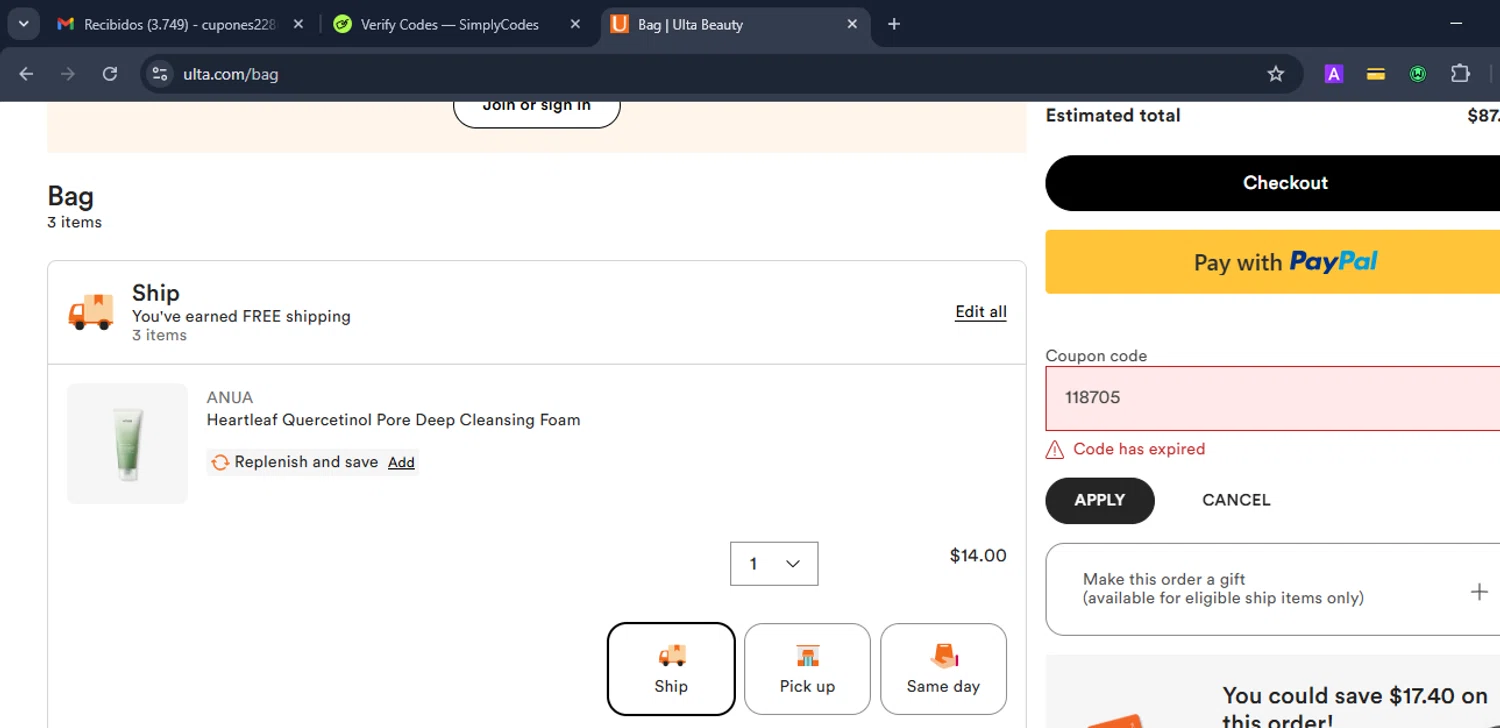Click the Code has expired warning icon
Viewport: 1500px width, 728px height.
pyautogui.click(x=1054, y=450)
